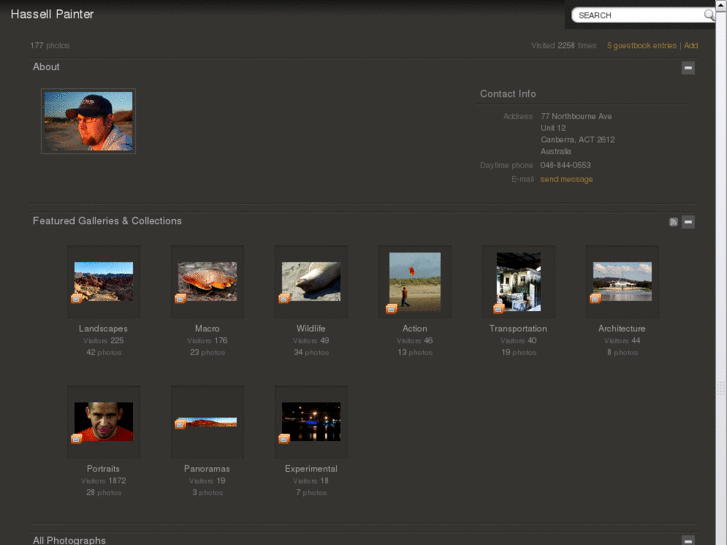Click 'Contact Info' heading
Screen dimensions: 727x545
click(x=508, y=94)
